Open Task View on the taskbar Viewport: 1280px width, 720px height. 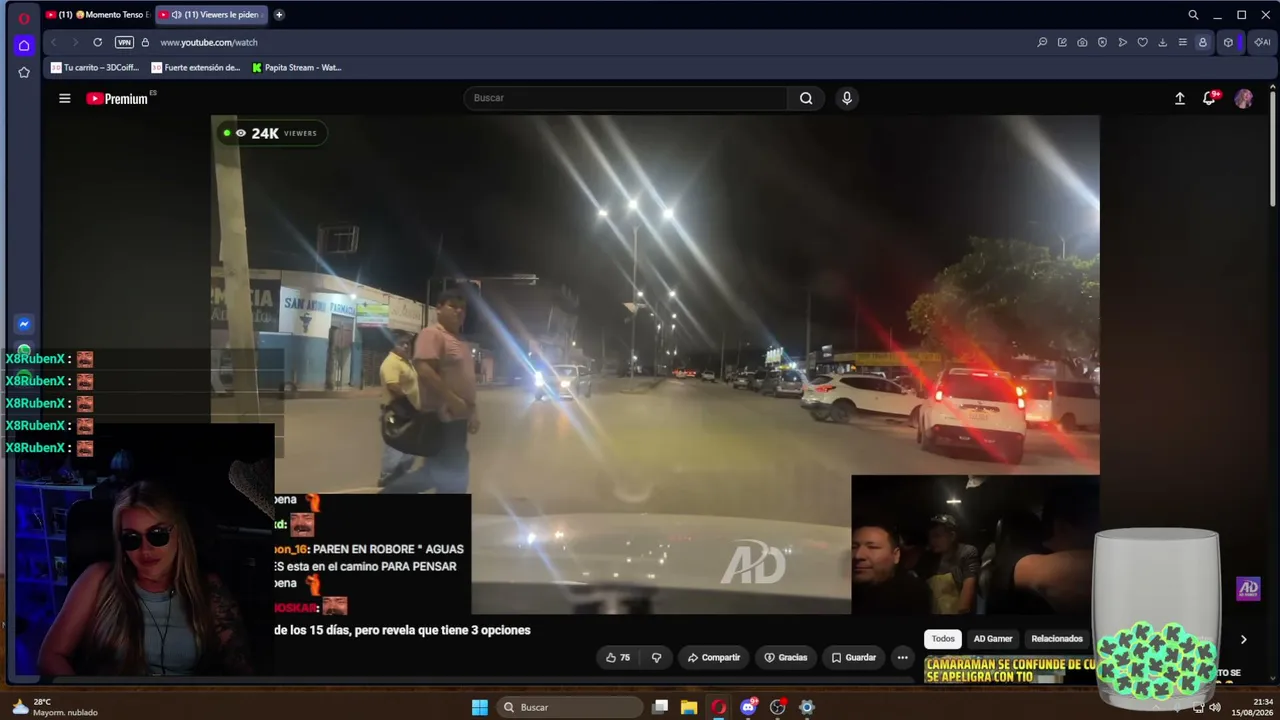click(x=660, y=707)
